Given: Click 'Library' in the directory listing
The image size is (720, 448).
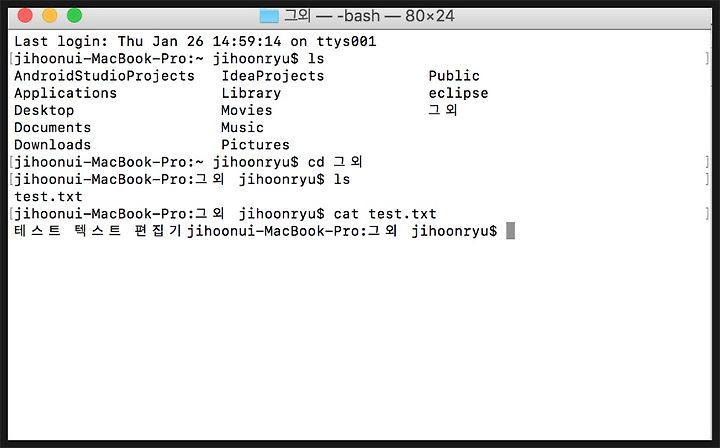Looking at the screenshot, I should 251,93.
